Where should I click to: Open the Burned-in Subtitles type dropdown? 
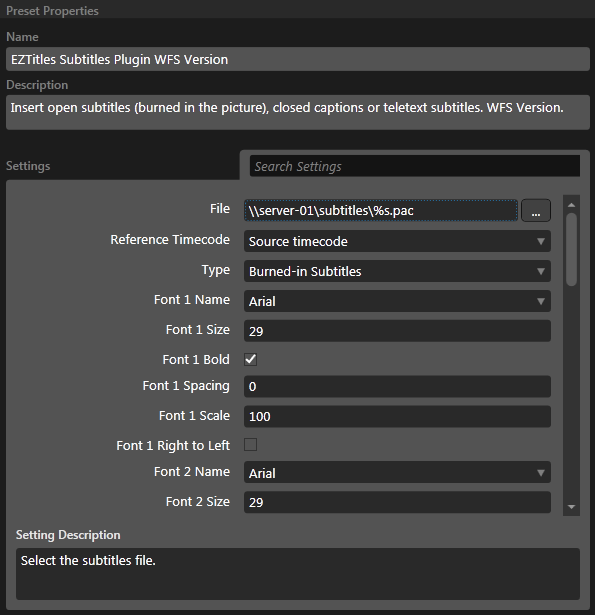[x=397, y=271]
